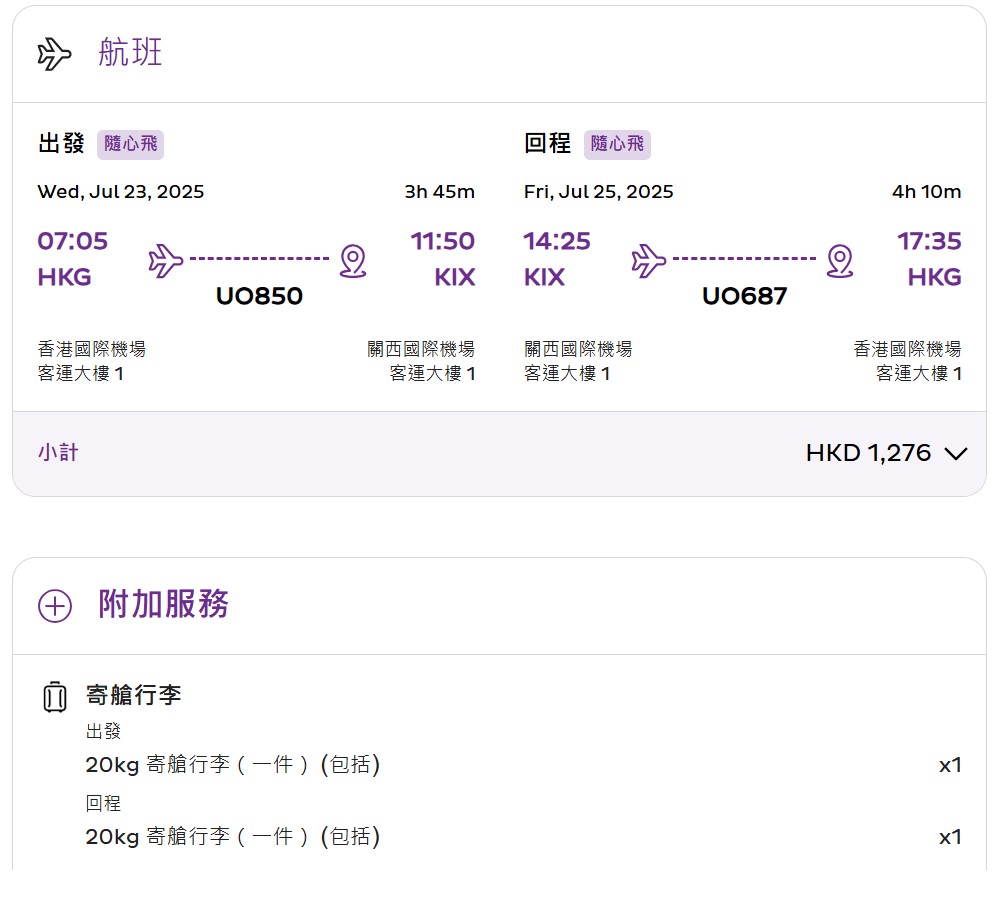Click the x1 quantity for outbound baggage
1001x911 pixels.
(950, 765)
